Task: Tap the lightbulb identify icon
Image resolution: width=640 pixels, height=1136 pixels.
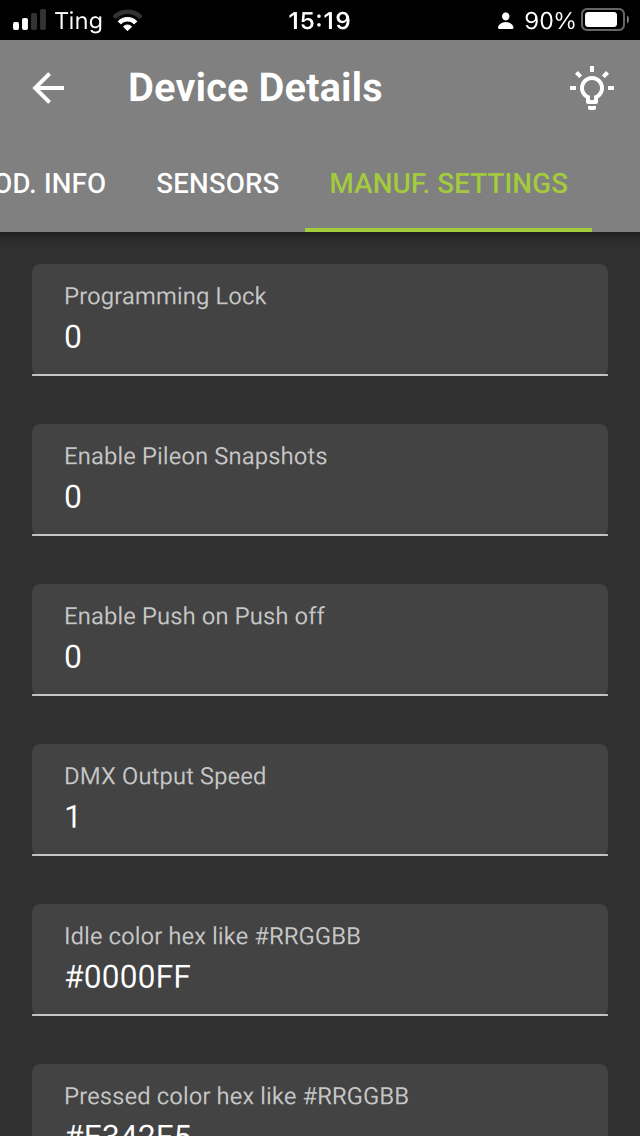Action: 591,88
